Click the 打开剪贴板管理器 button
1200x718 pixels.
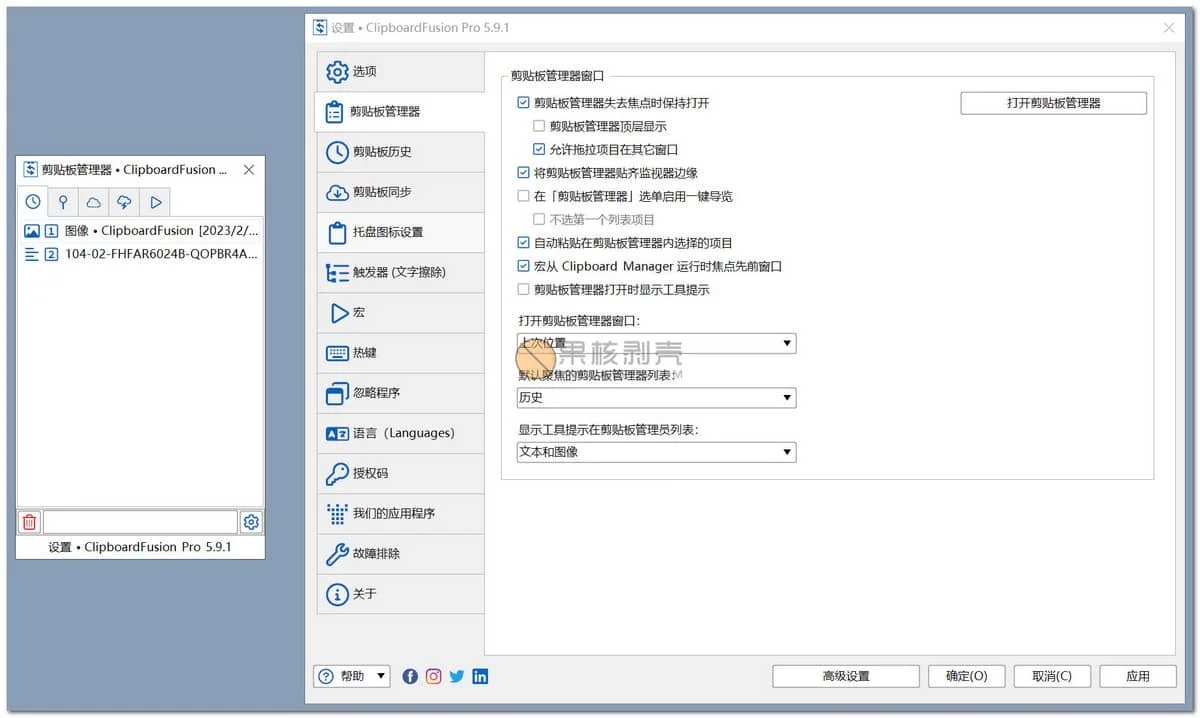pyautogui.click(x=1053, y=102)
